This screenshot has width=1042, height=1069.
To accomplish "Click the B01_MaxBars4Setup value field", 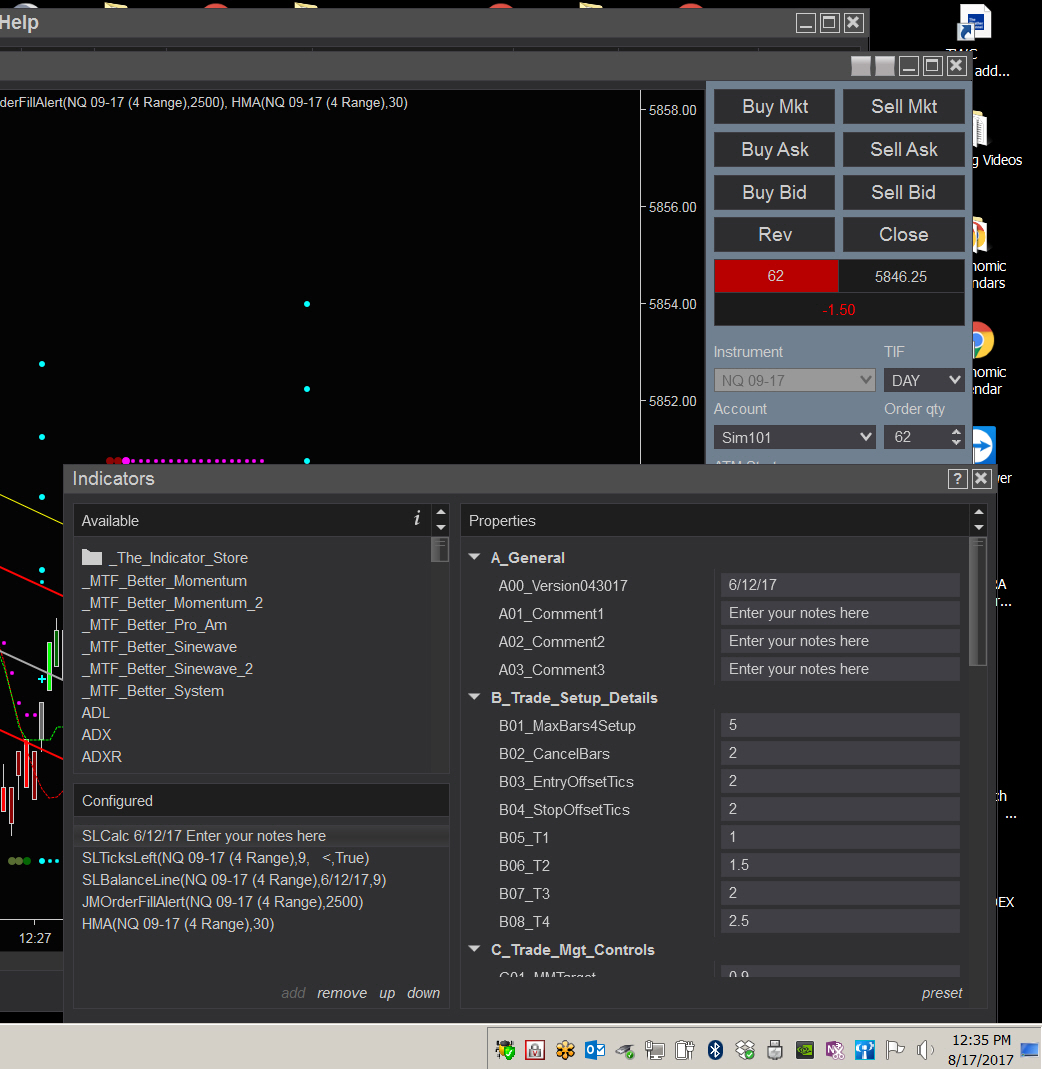I will 840,725.
